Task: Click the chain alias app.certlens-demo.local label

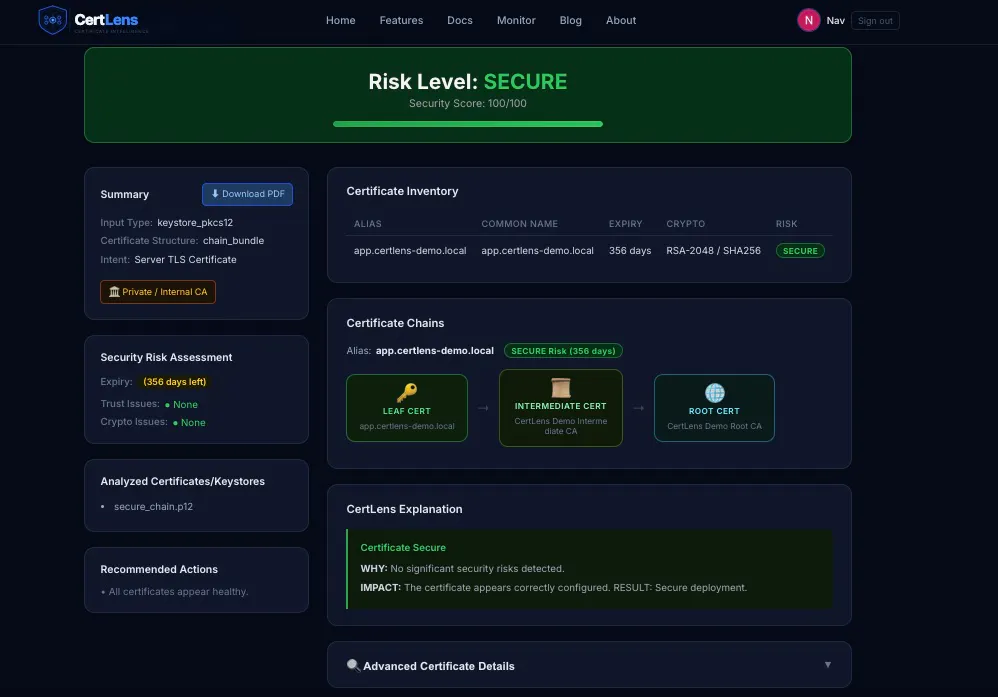Action: click(x=435, y=351)
